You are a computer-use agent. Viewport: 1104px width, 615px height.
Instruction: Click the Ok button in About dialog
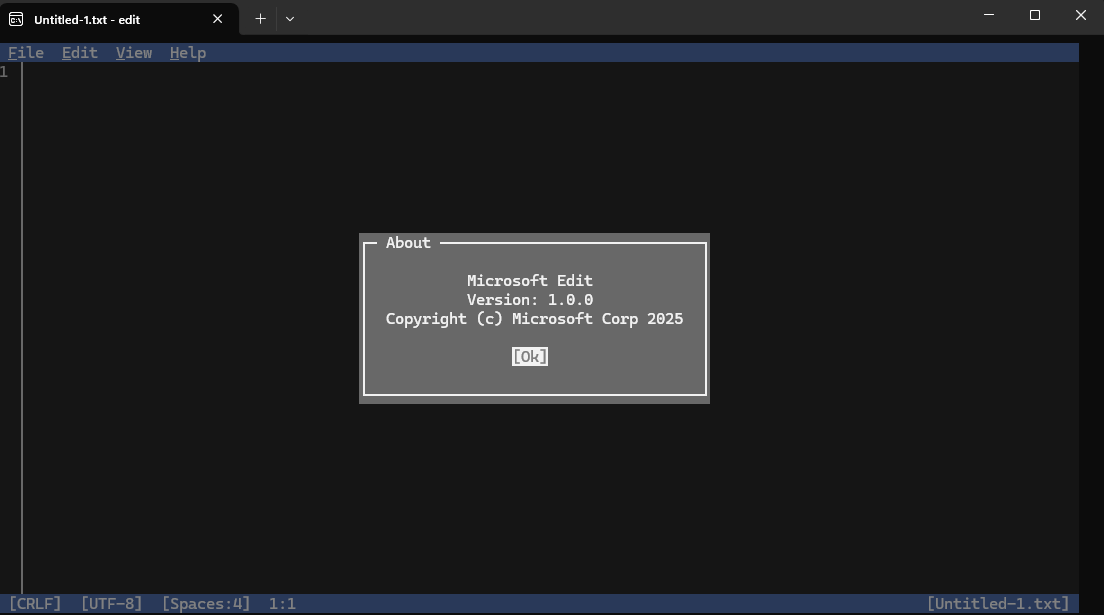(529, 356)
